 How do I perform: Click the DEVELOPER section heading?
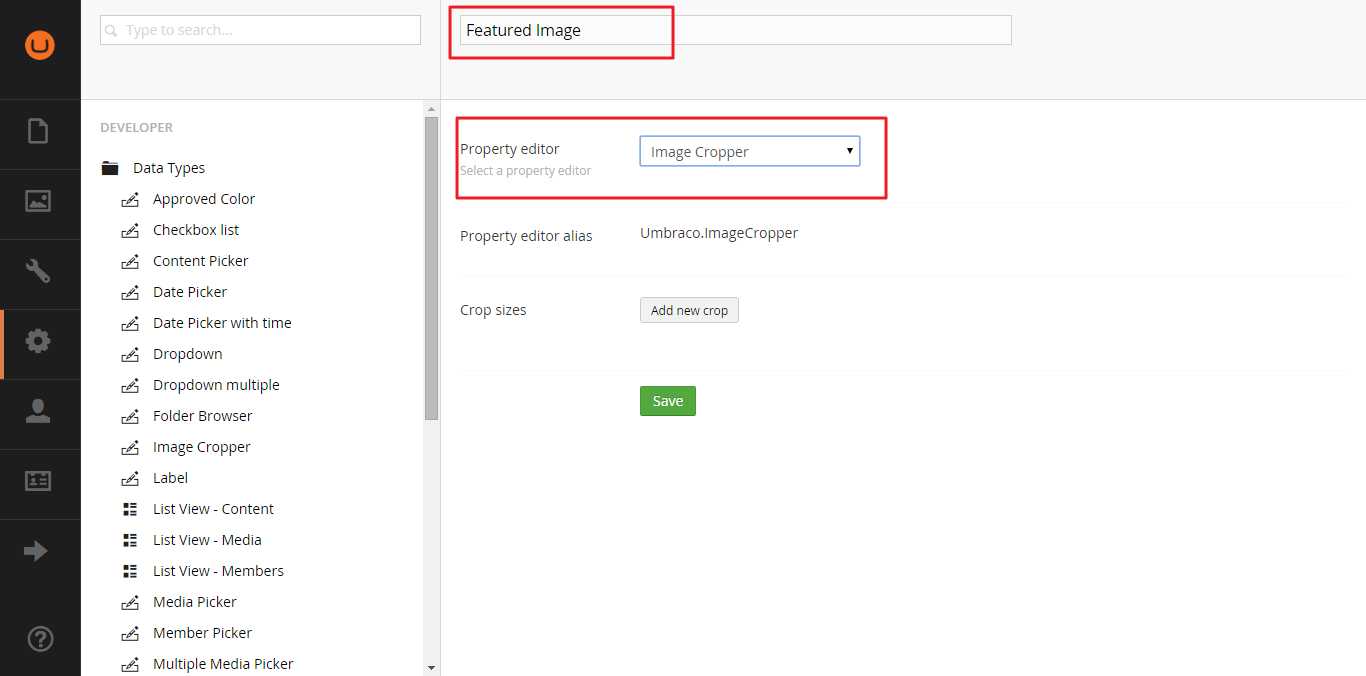tap(136, 128)
